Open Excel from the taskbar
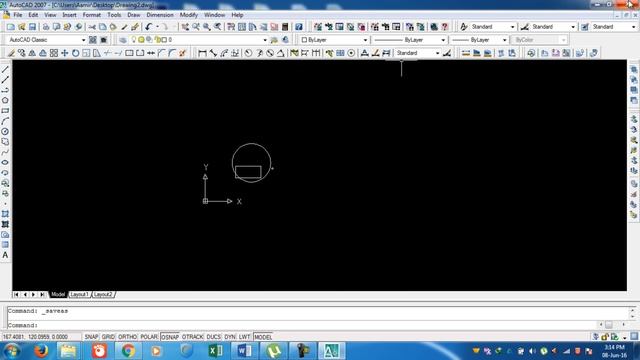Viewport: 640px width, 360px height. point(215,351)
